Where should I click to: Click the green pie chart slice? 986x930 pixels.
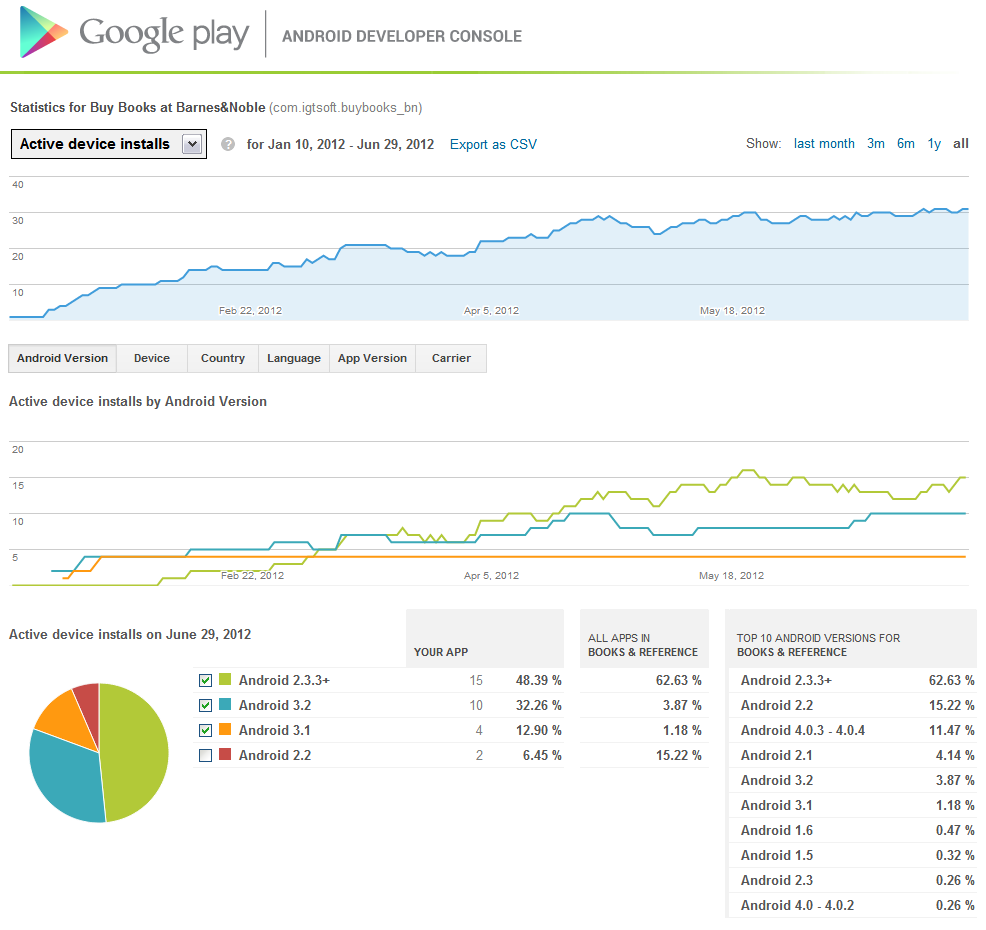pyautogui.click(x=135, y=751)
